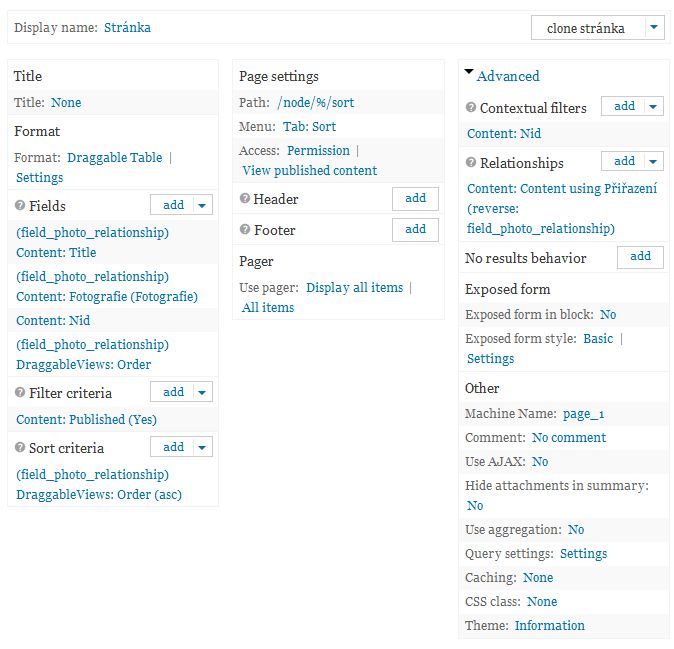Open dropdown arrow beside Relationships add
The image size is (674, 649).
point(653,161)
